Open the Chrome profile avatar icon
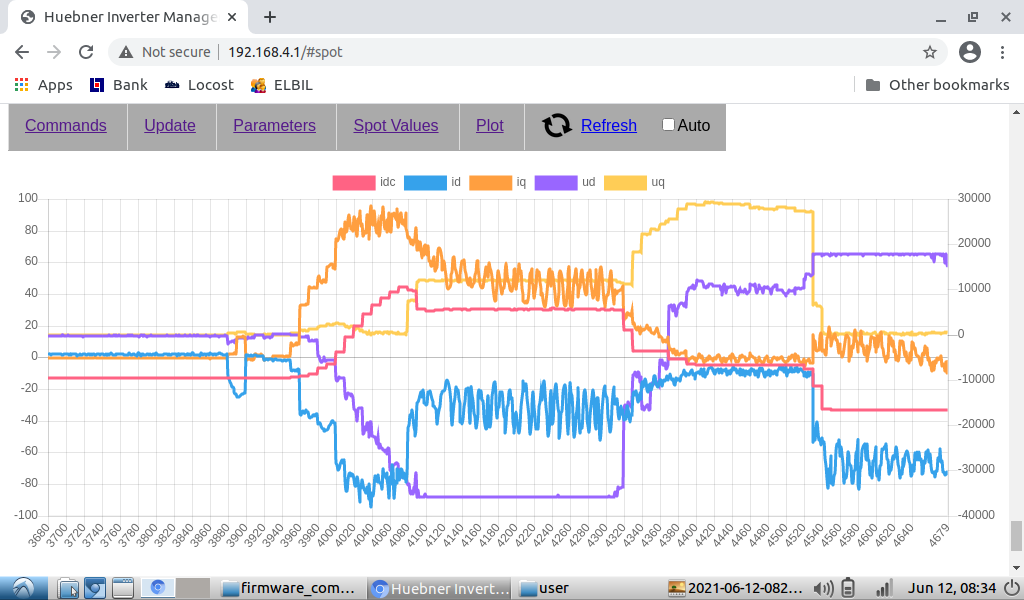1024x600 pixels. 969,52
